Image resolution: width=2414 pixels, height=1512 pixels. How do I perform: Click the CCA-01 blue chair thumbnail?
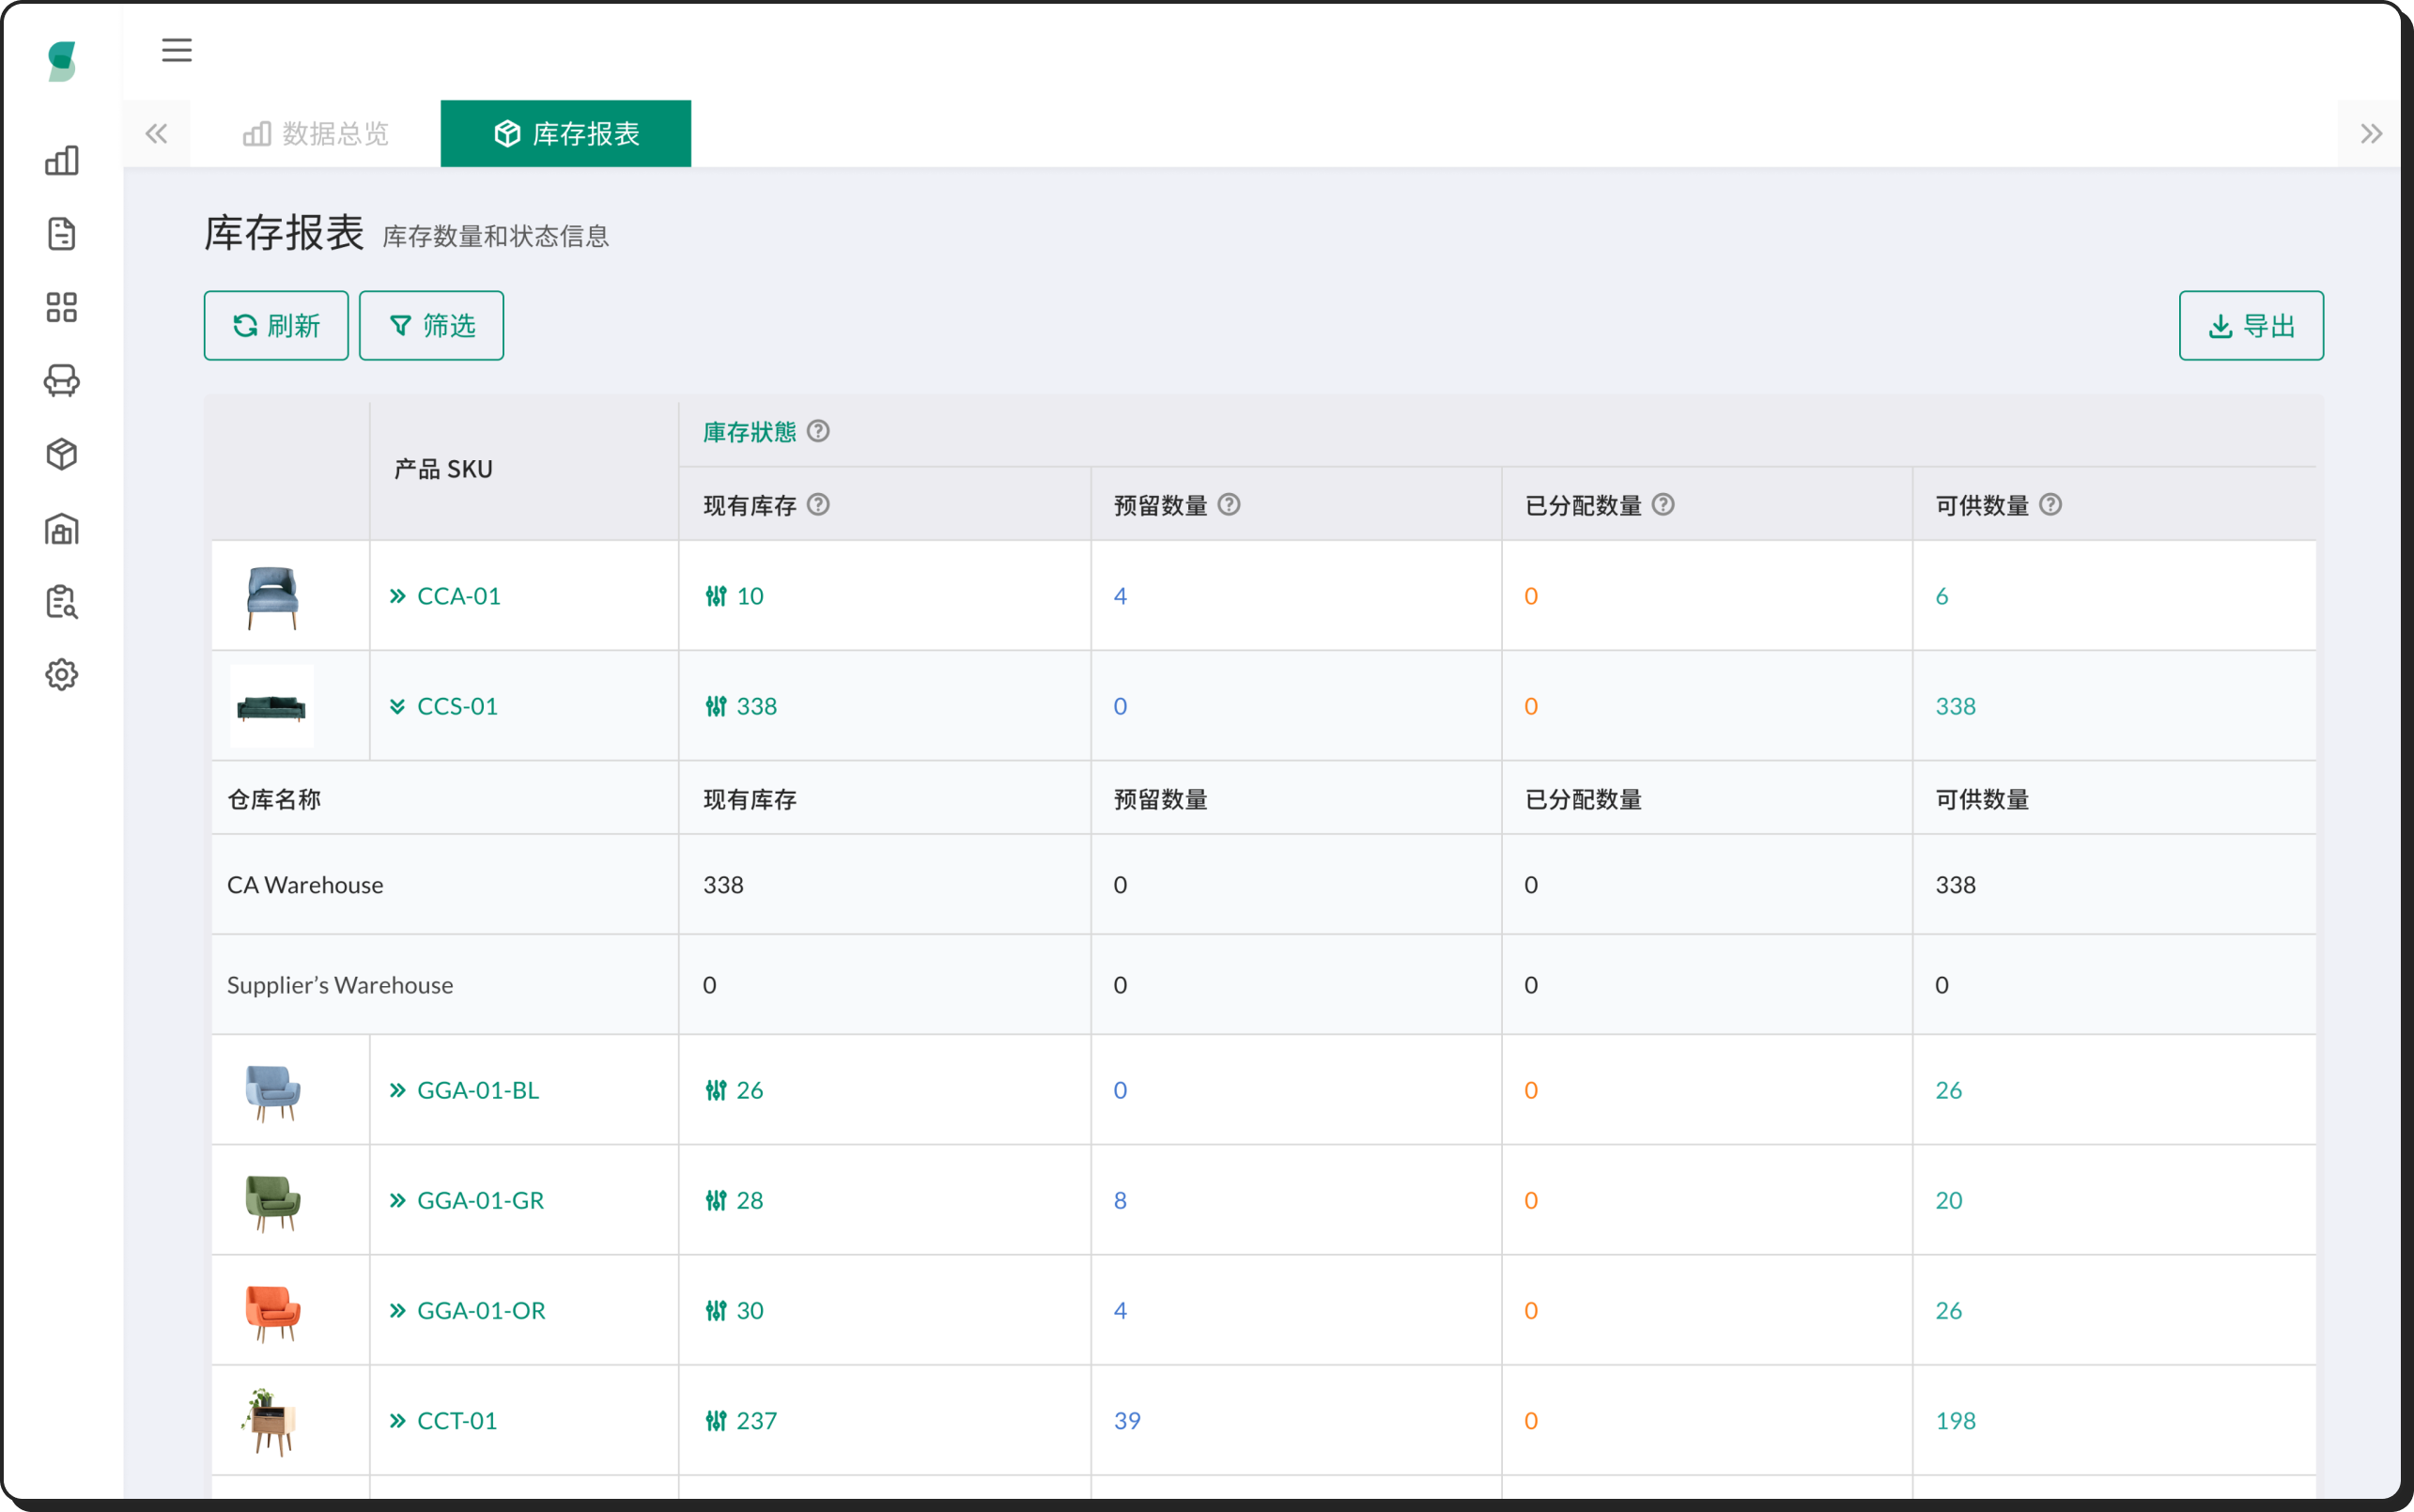coord(272,597)
